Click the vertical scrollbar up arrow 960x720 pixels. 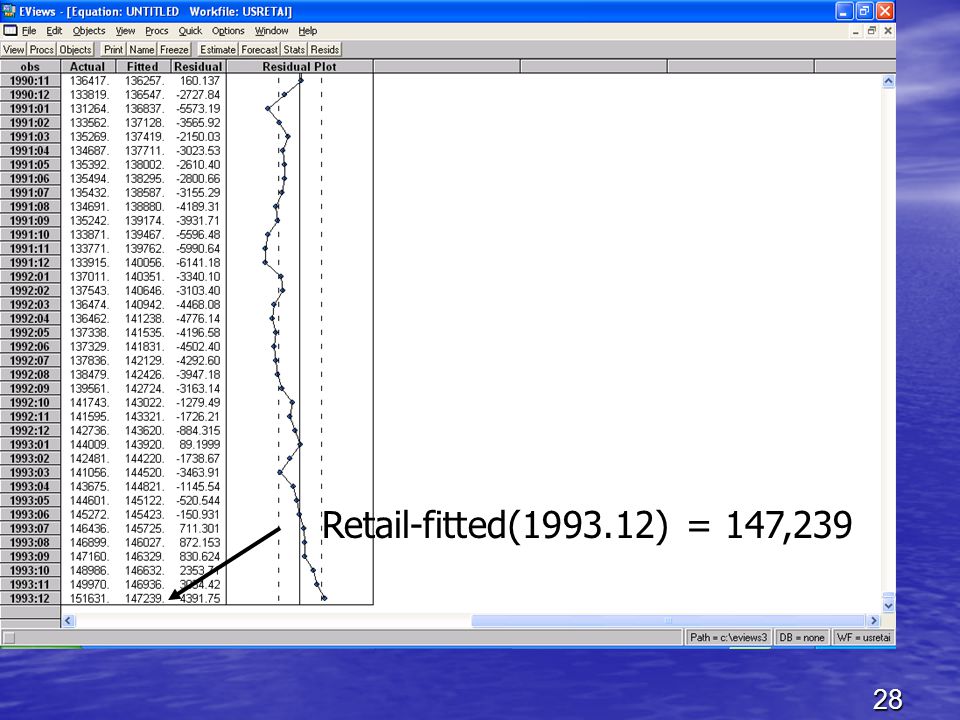pyautogui.click(x=888, y=81)
